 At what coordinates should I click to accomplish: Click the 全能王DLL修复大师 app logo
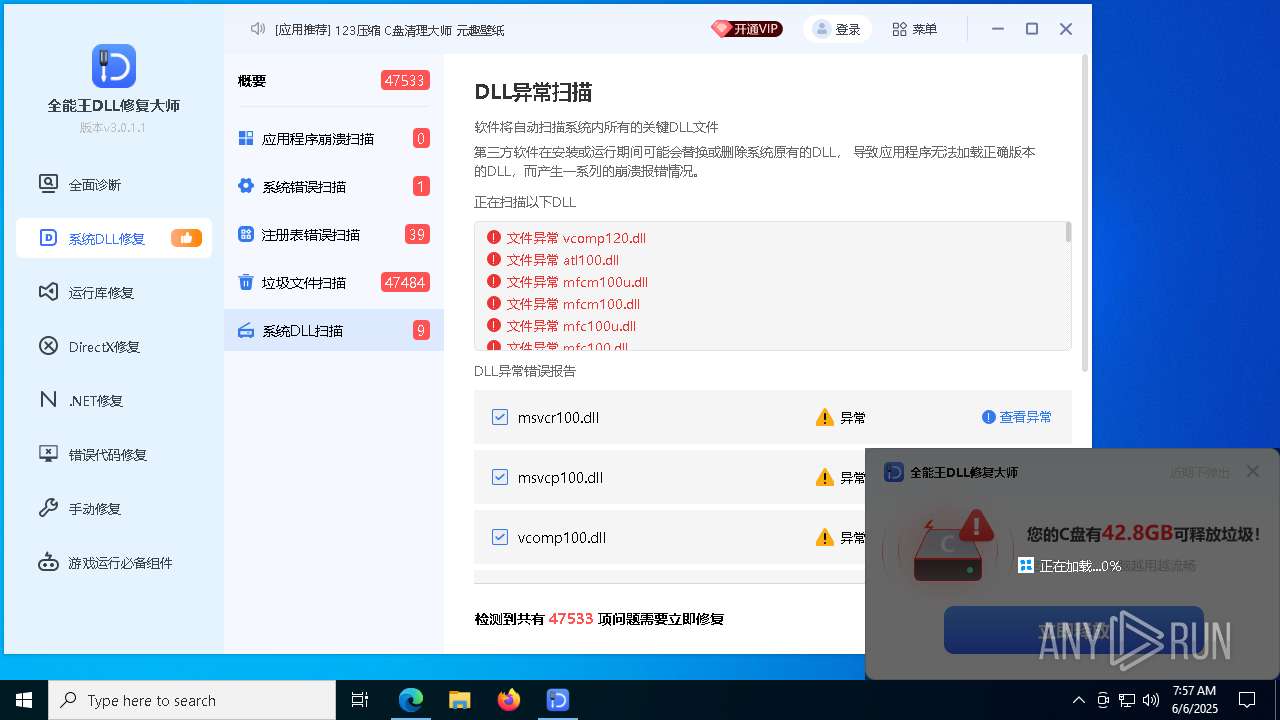tap(114, 66)
